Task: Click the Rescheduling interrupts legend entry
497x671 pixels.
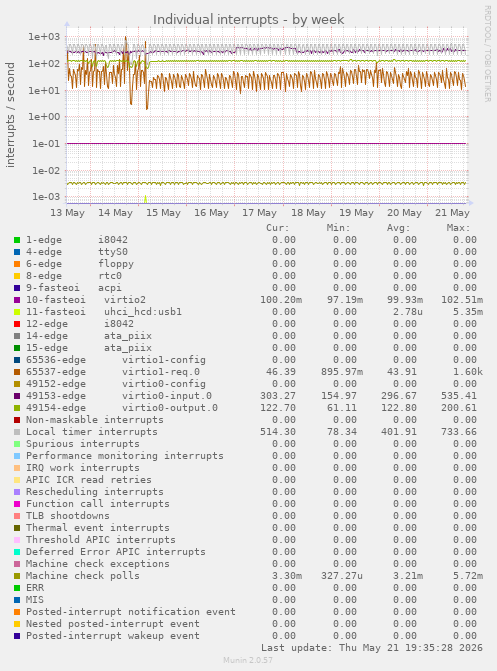Action: [95, 492]
